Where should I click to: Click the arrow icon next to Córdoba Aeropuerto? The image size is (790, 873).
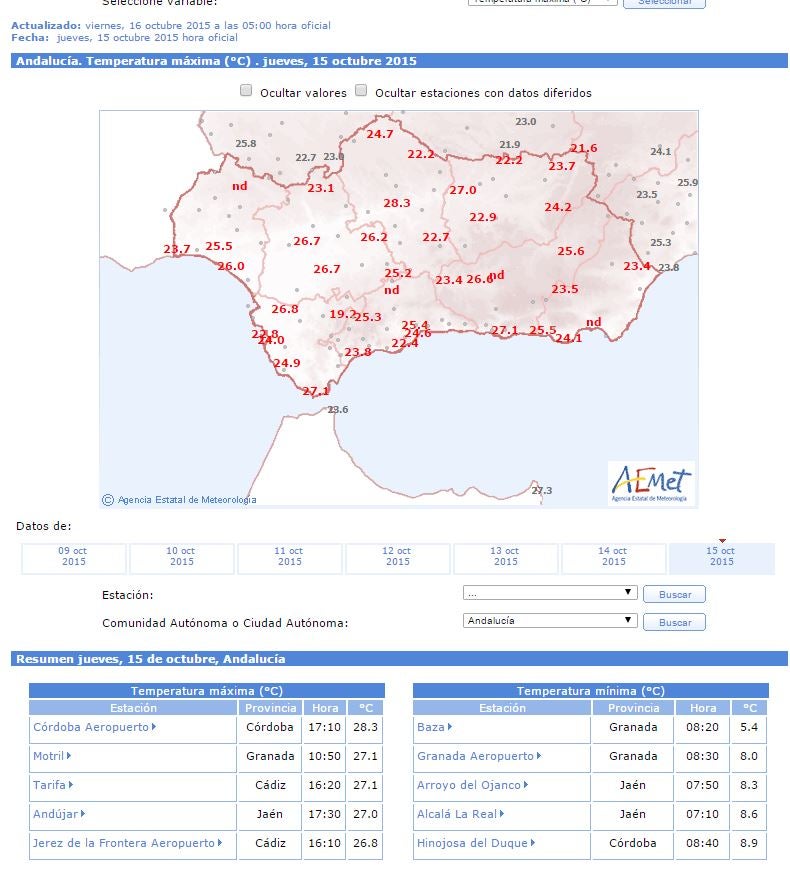pos(154,727)
